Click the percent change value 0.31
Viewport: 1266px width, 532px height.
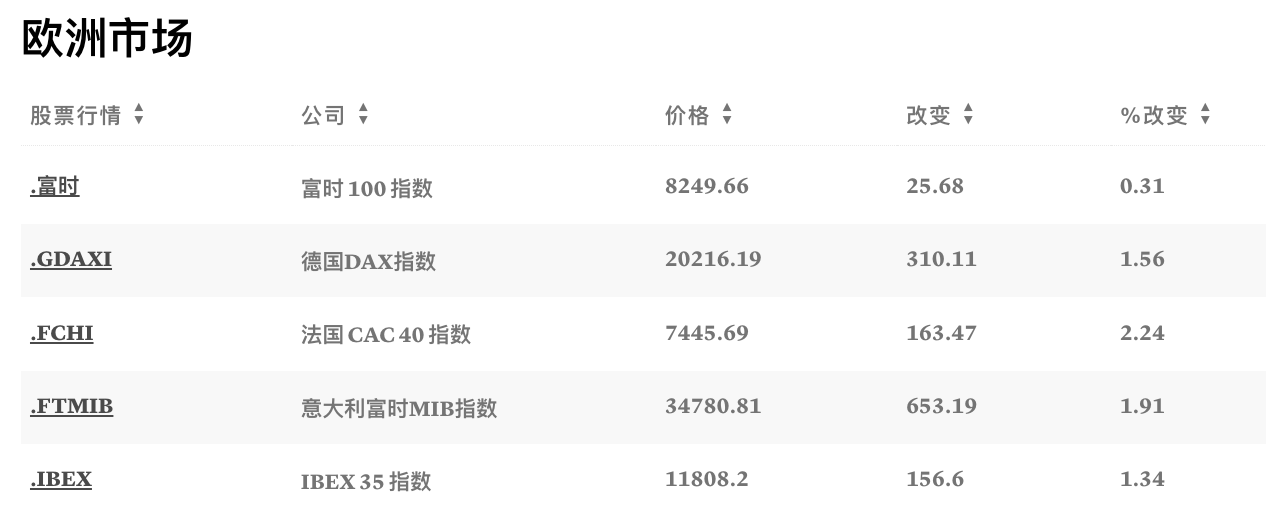pos(1142,186)
